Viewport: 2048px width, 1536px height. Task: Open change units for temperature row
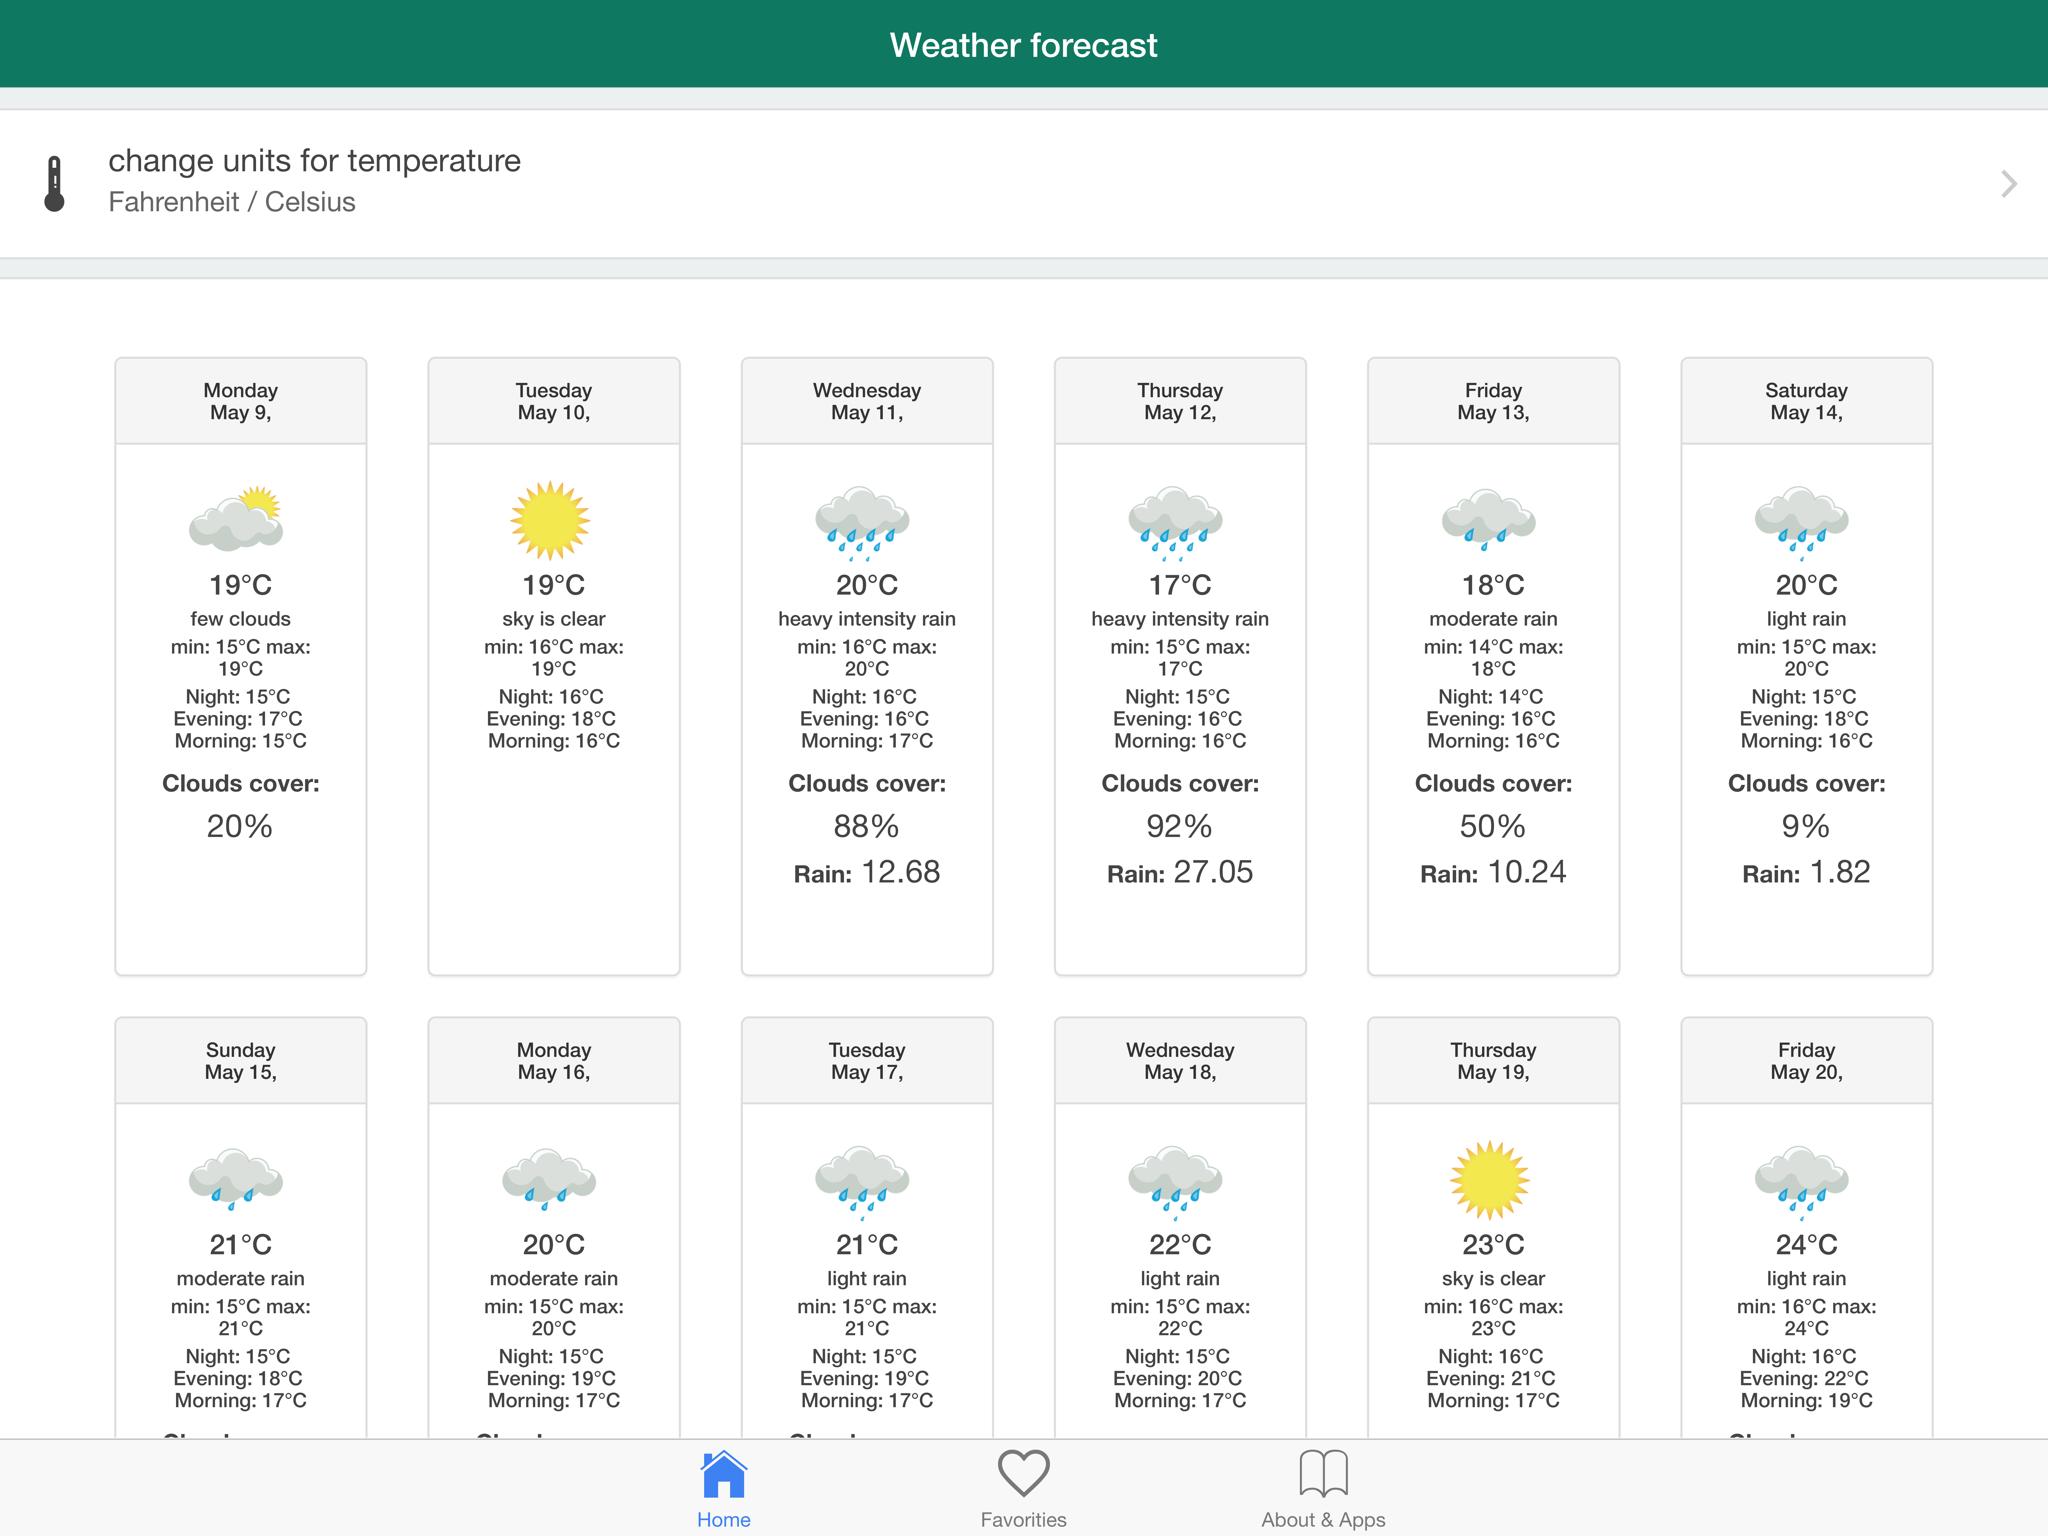(x=1024, y=184)
